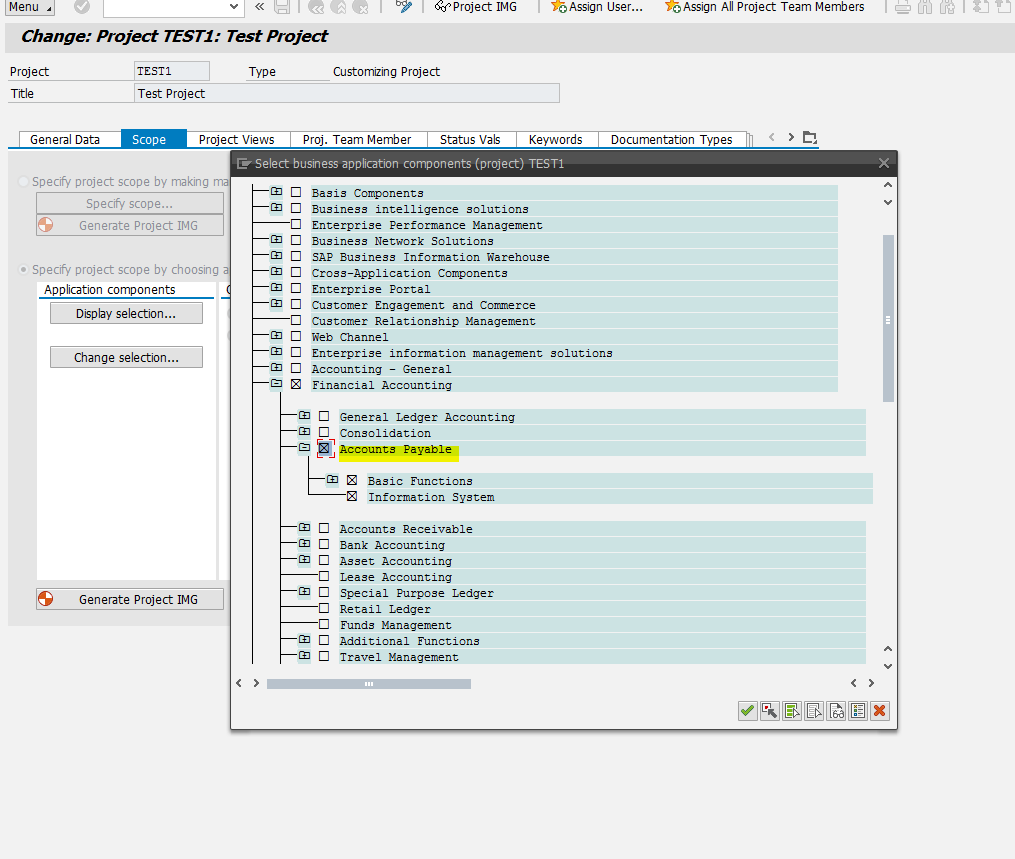The image size is (1015, 859).
Task: Switch to the General Data tab
Action: 69,139
